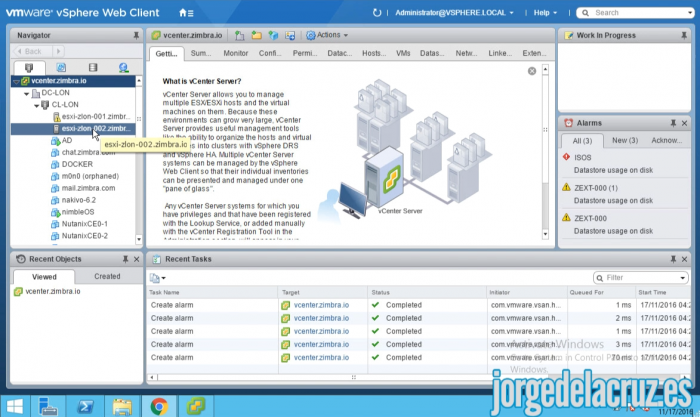
Task: Click the Create datacenter toolbar icon
Action: pyautogui.click(x=240, y=35)
